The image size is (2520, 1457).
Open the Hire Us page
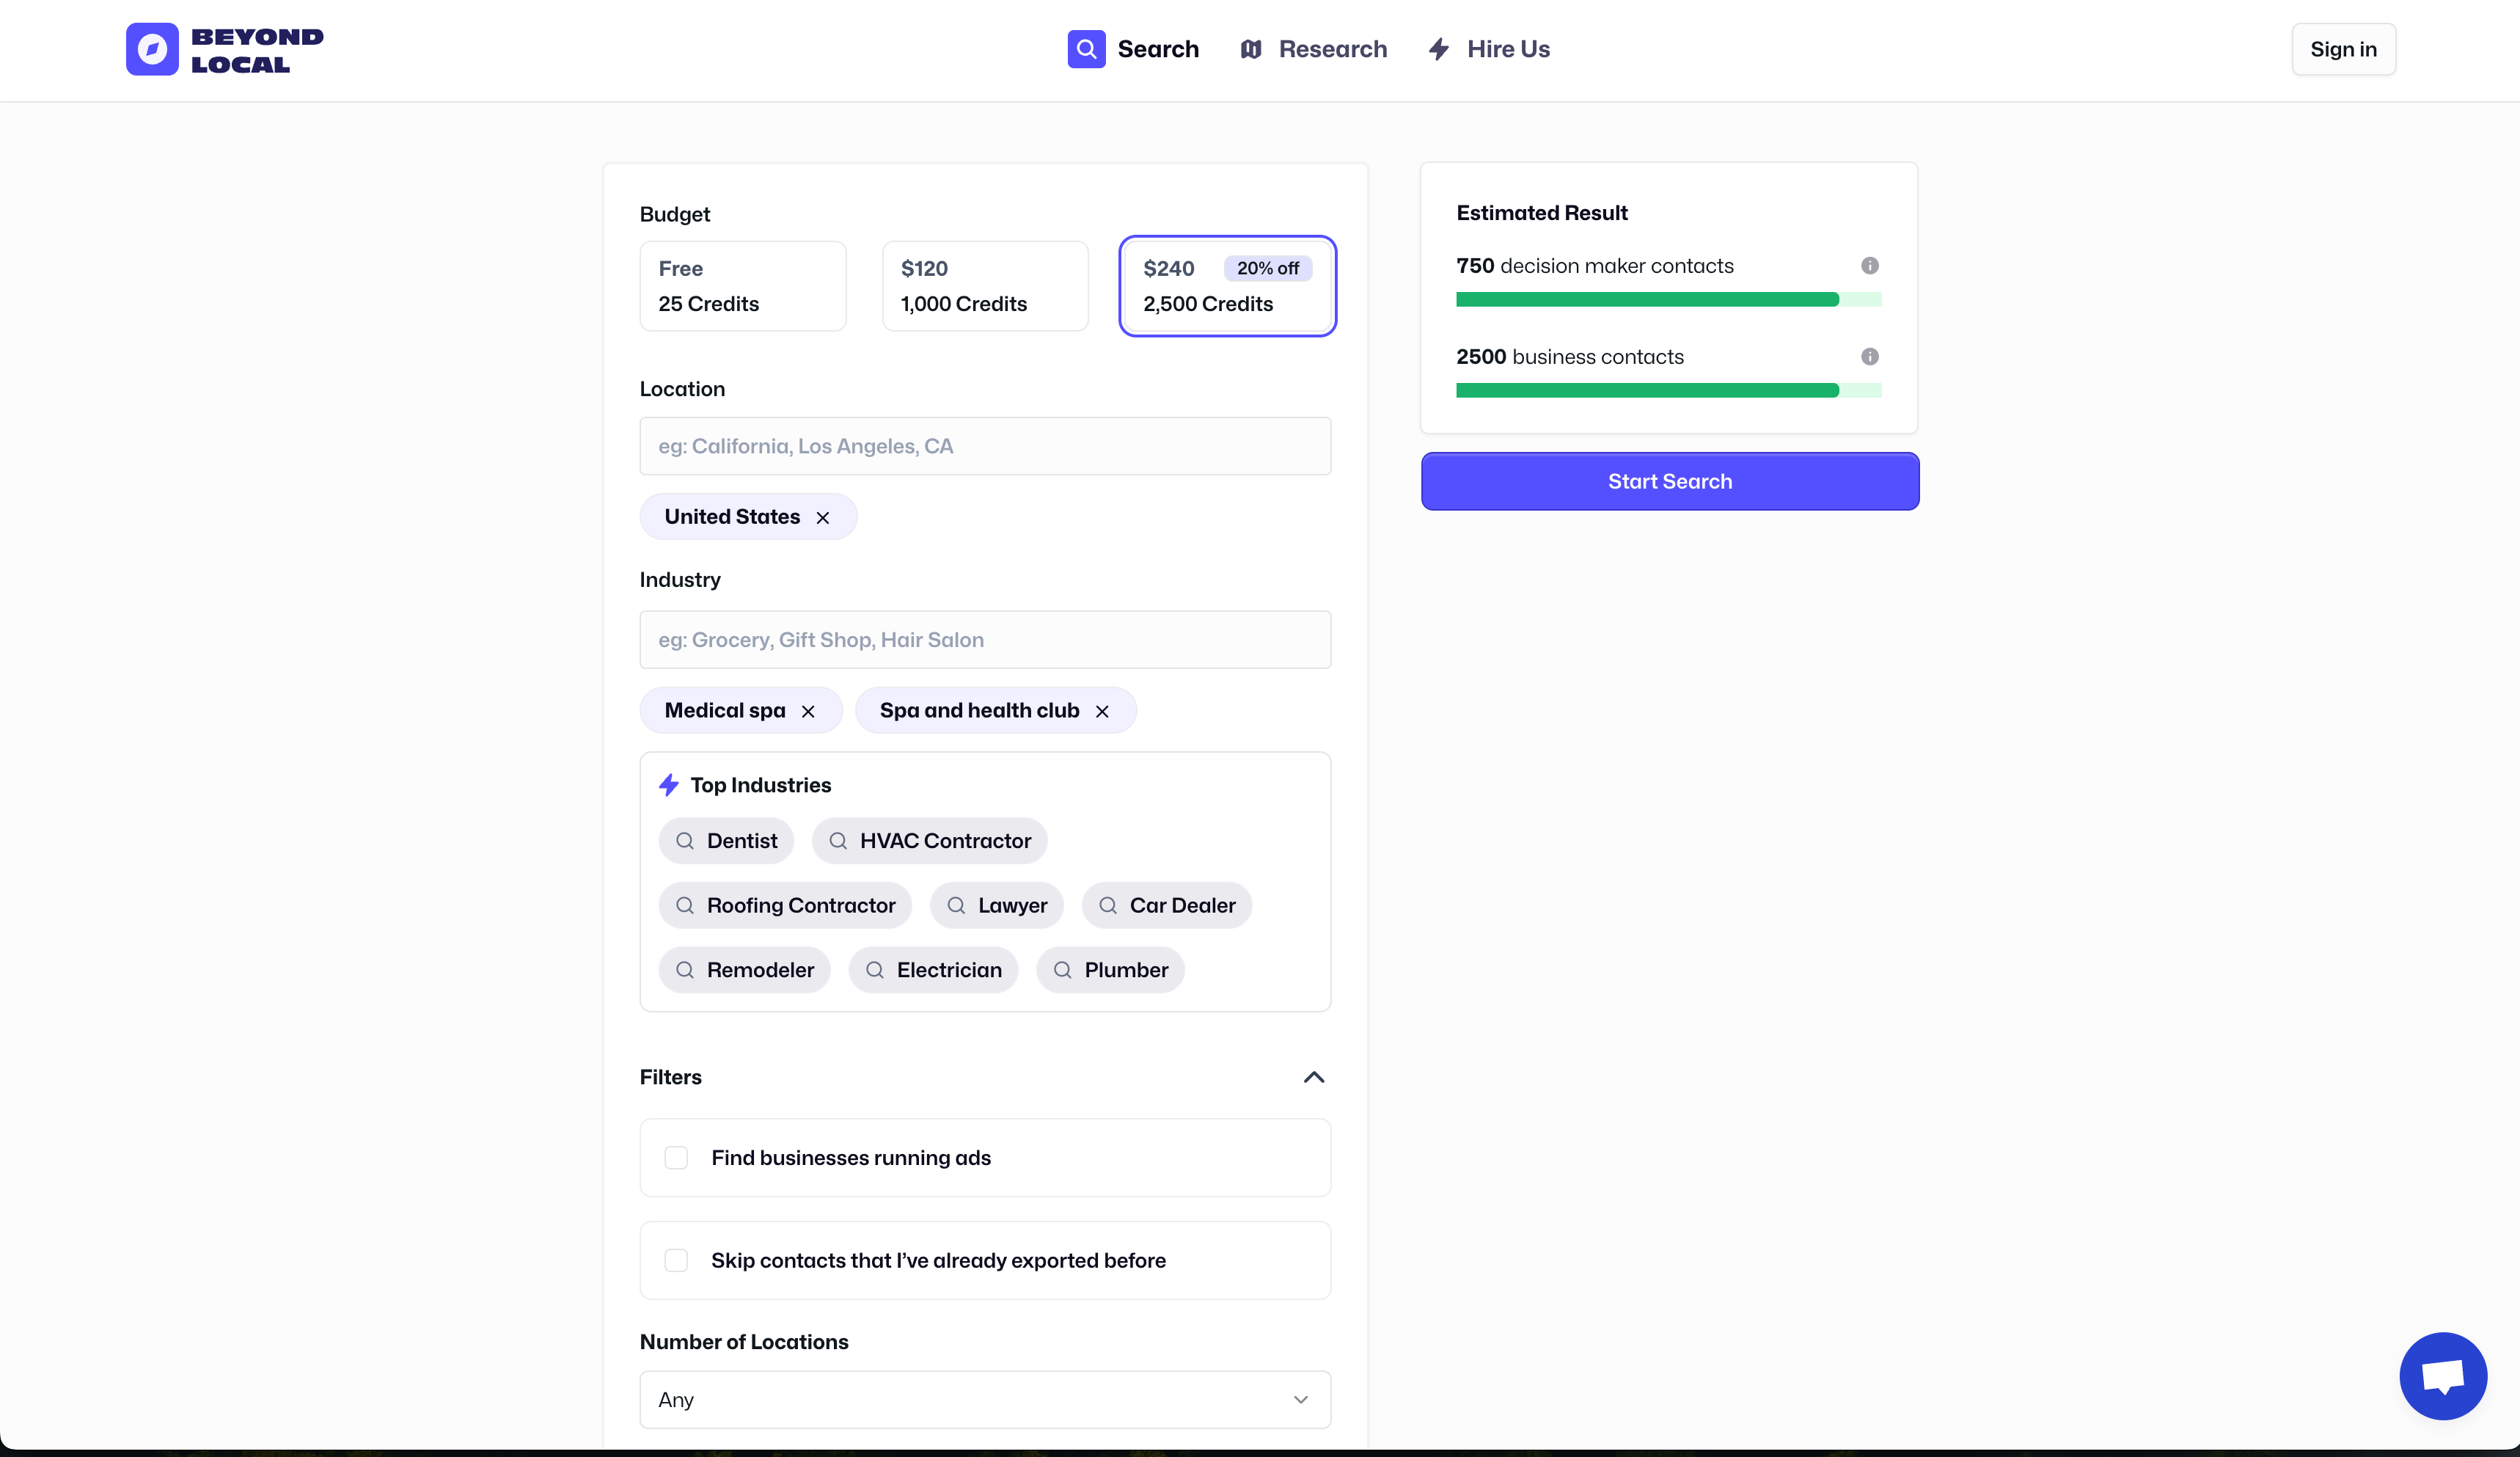pos(1489,49)
